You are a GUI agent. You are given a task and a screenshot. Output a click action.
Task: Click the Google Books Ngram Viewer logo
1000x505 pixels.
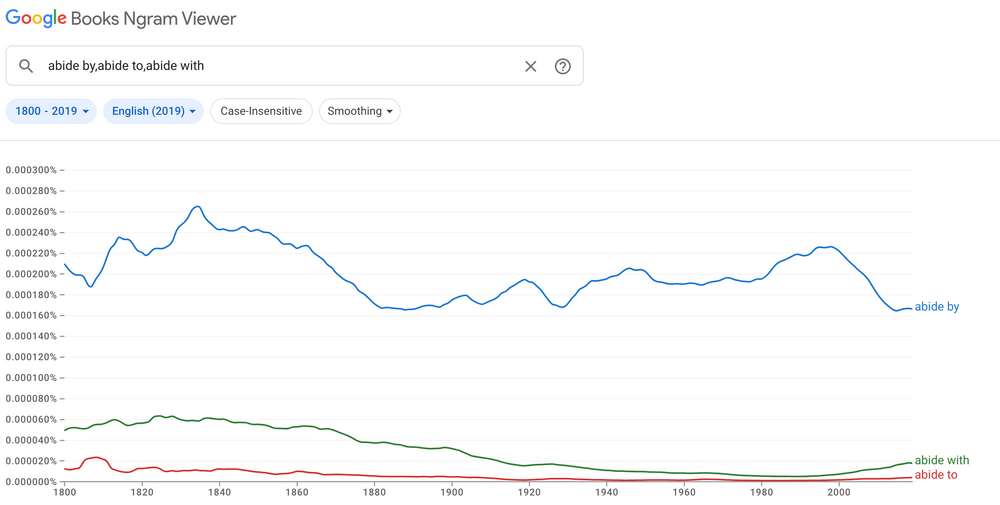pos(122,19)
